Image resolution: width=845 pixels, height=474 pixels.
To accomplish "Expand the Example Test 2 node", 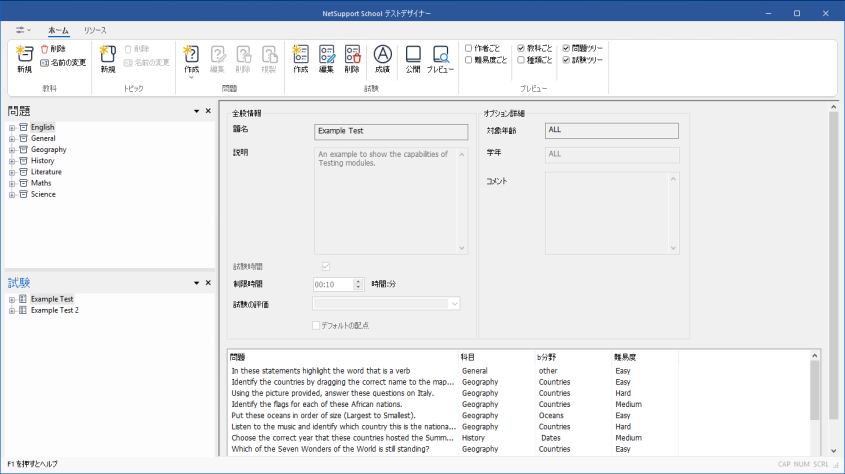I will (x=12, y=310).
